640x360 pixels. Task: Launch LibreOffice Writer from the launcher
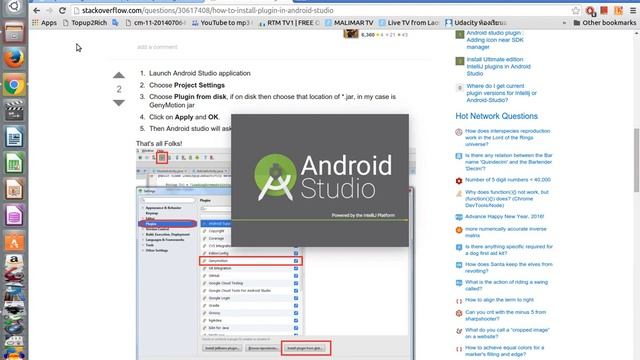(x=14, y=137)
